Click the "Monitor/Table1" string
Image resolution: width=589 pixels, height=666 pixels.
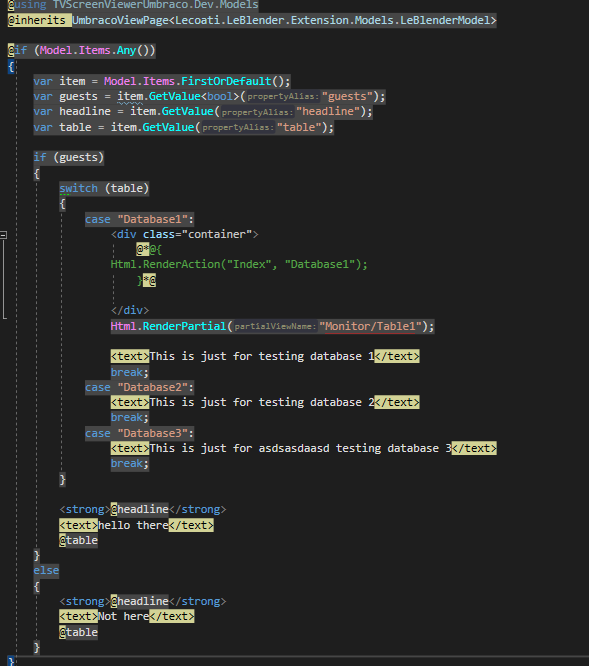coord(370,326)
